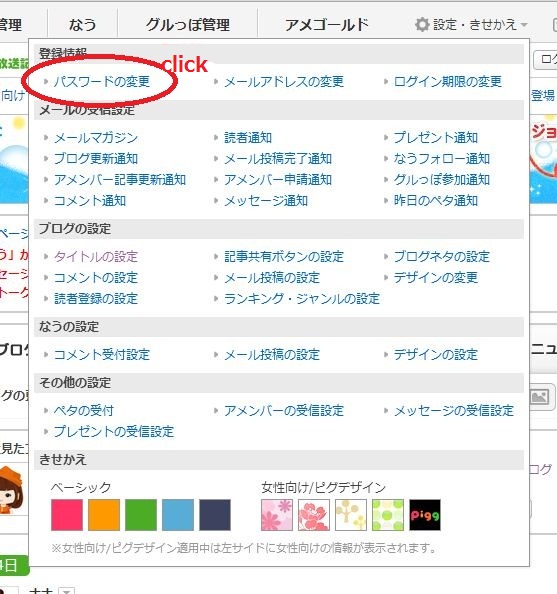Open 昨日のペタ通知 link

[436, 201]
